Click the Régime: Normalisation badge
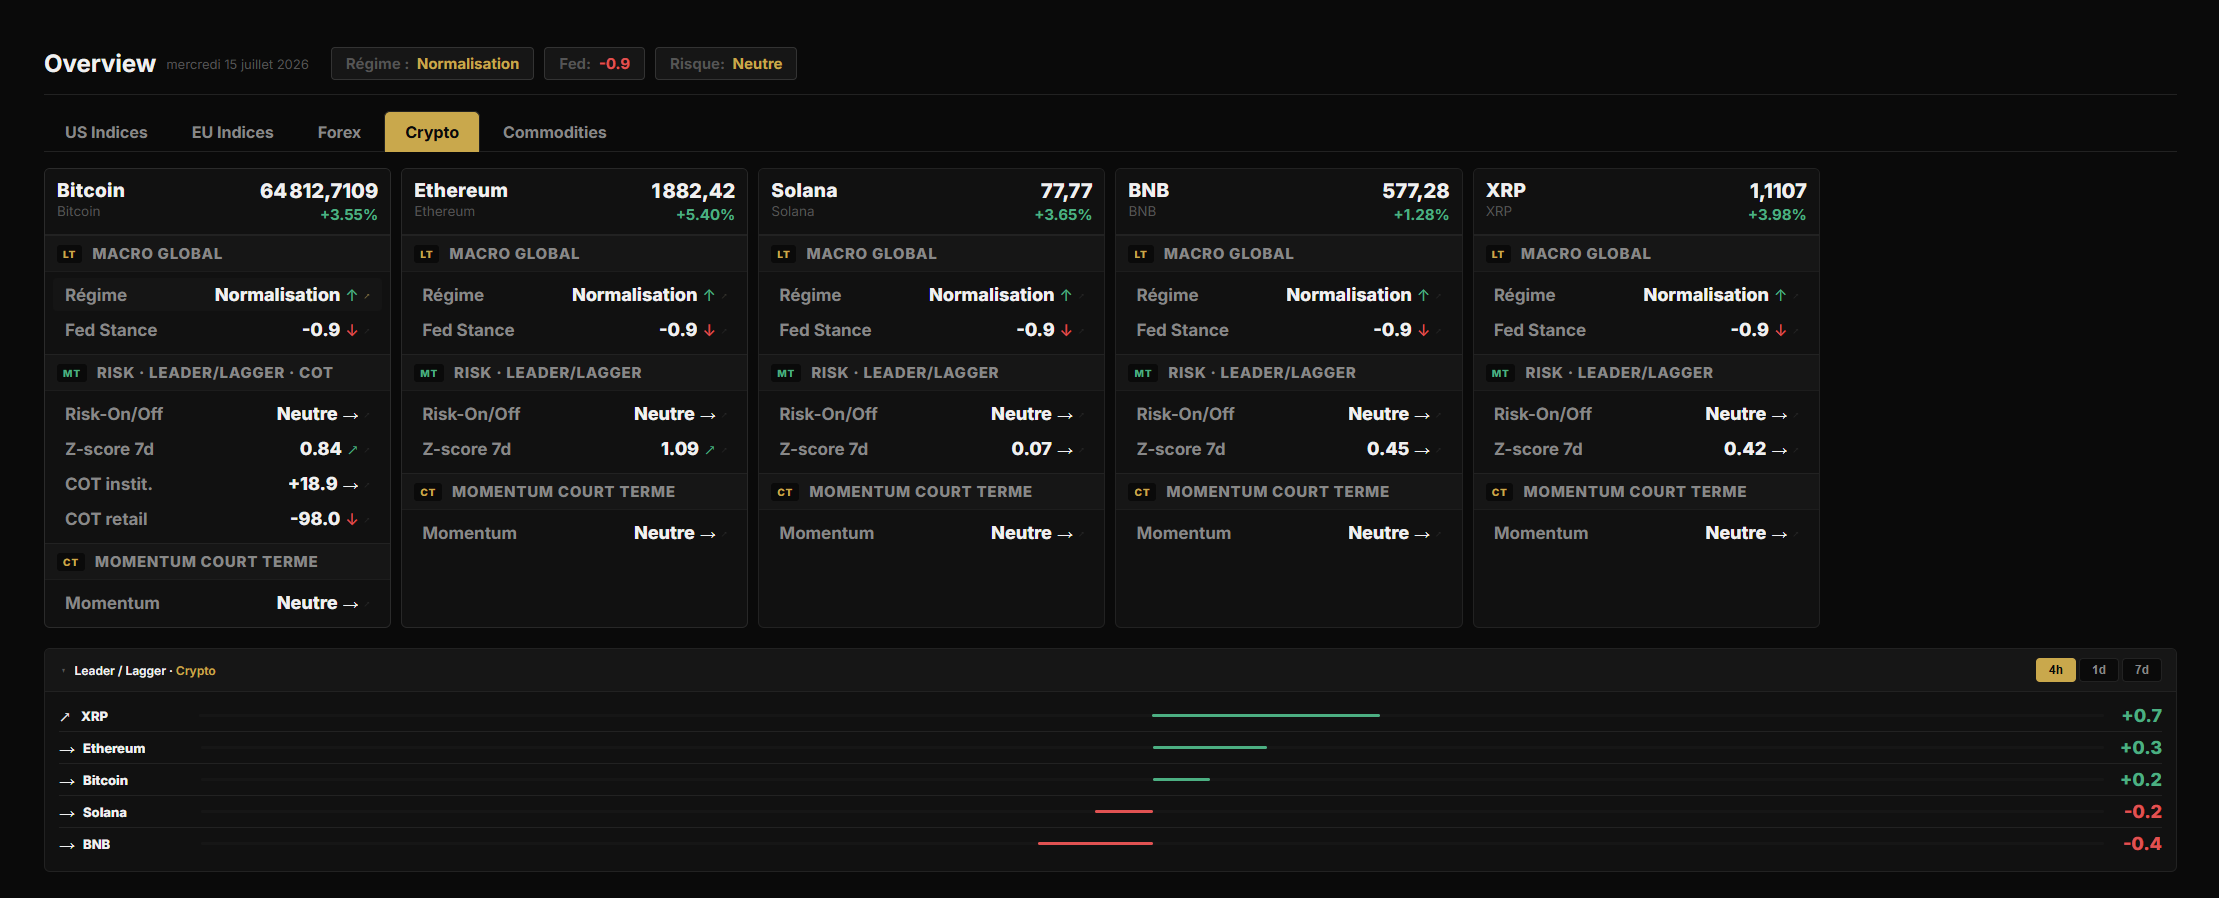The image size is (2219, 898). [432, 64]
